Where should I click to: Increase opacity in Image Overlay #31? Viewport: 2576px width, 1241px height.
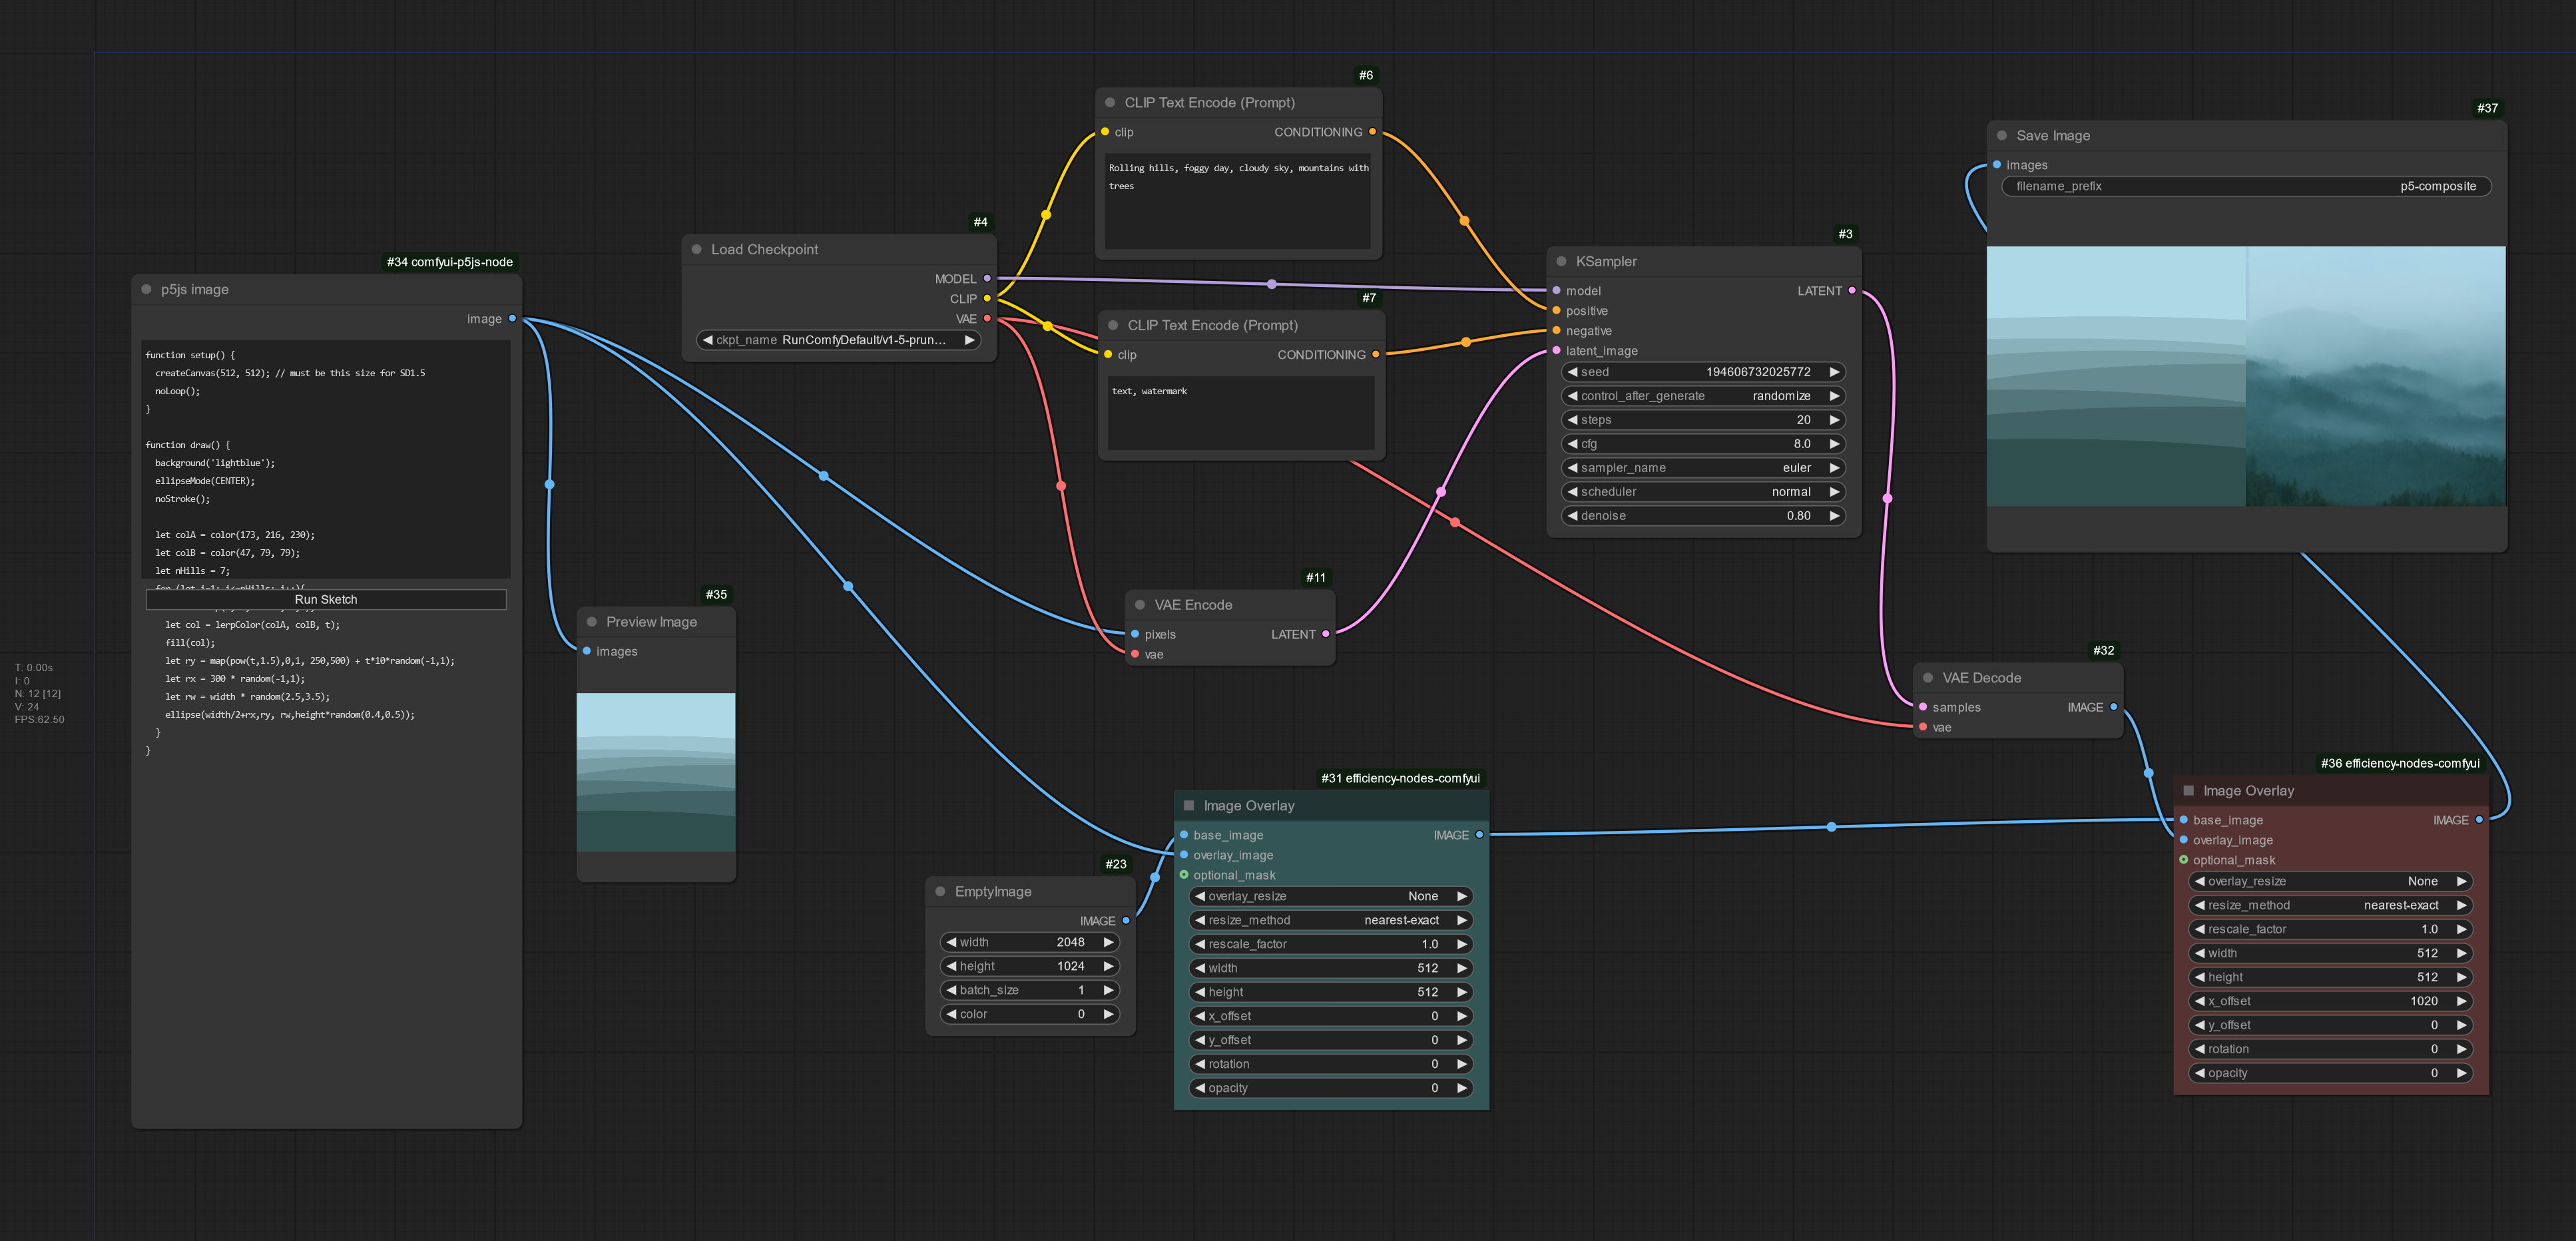(1461, 1088)
